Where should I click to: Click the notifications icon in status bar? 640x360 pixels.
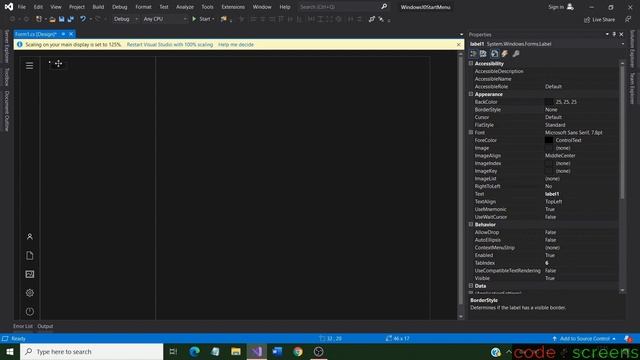click(x=628, y=339)
